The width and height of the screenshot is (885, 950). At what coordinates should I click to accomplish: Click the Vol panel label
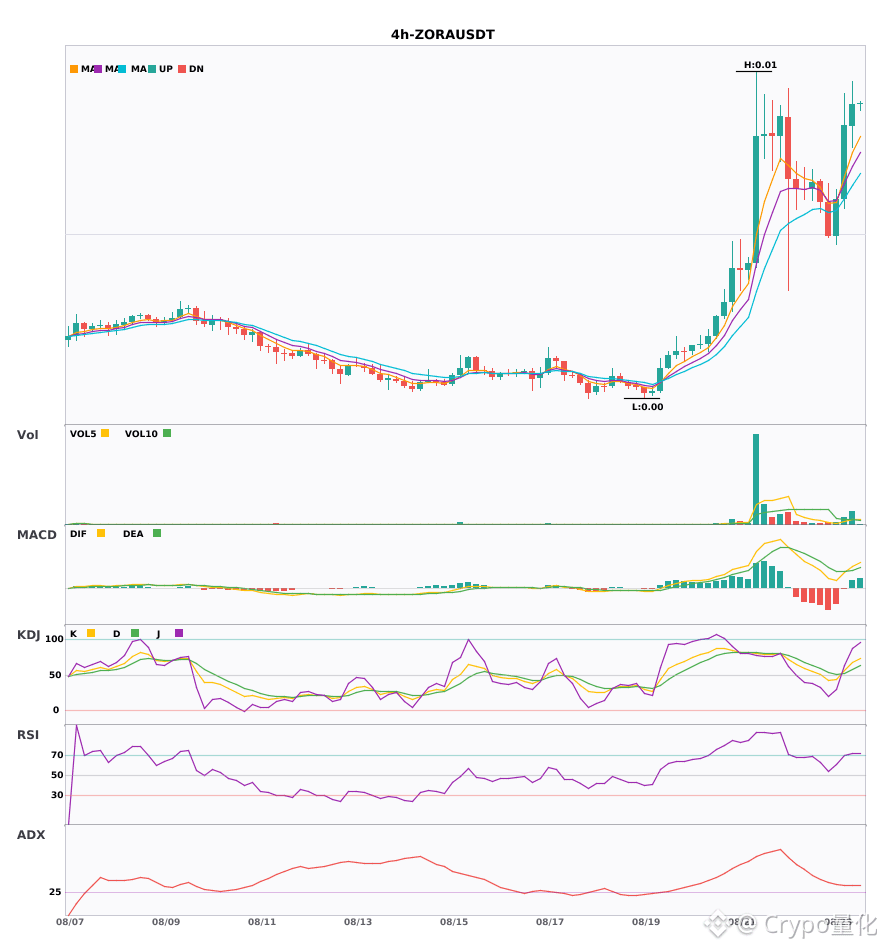(x=27, y=435)
